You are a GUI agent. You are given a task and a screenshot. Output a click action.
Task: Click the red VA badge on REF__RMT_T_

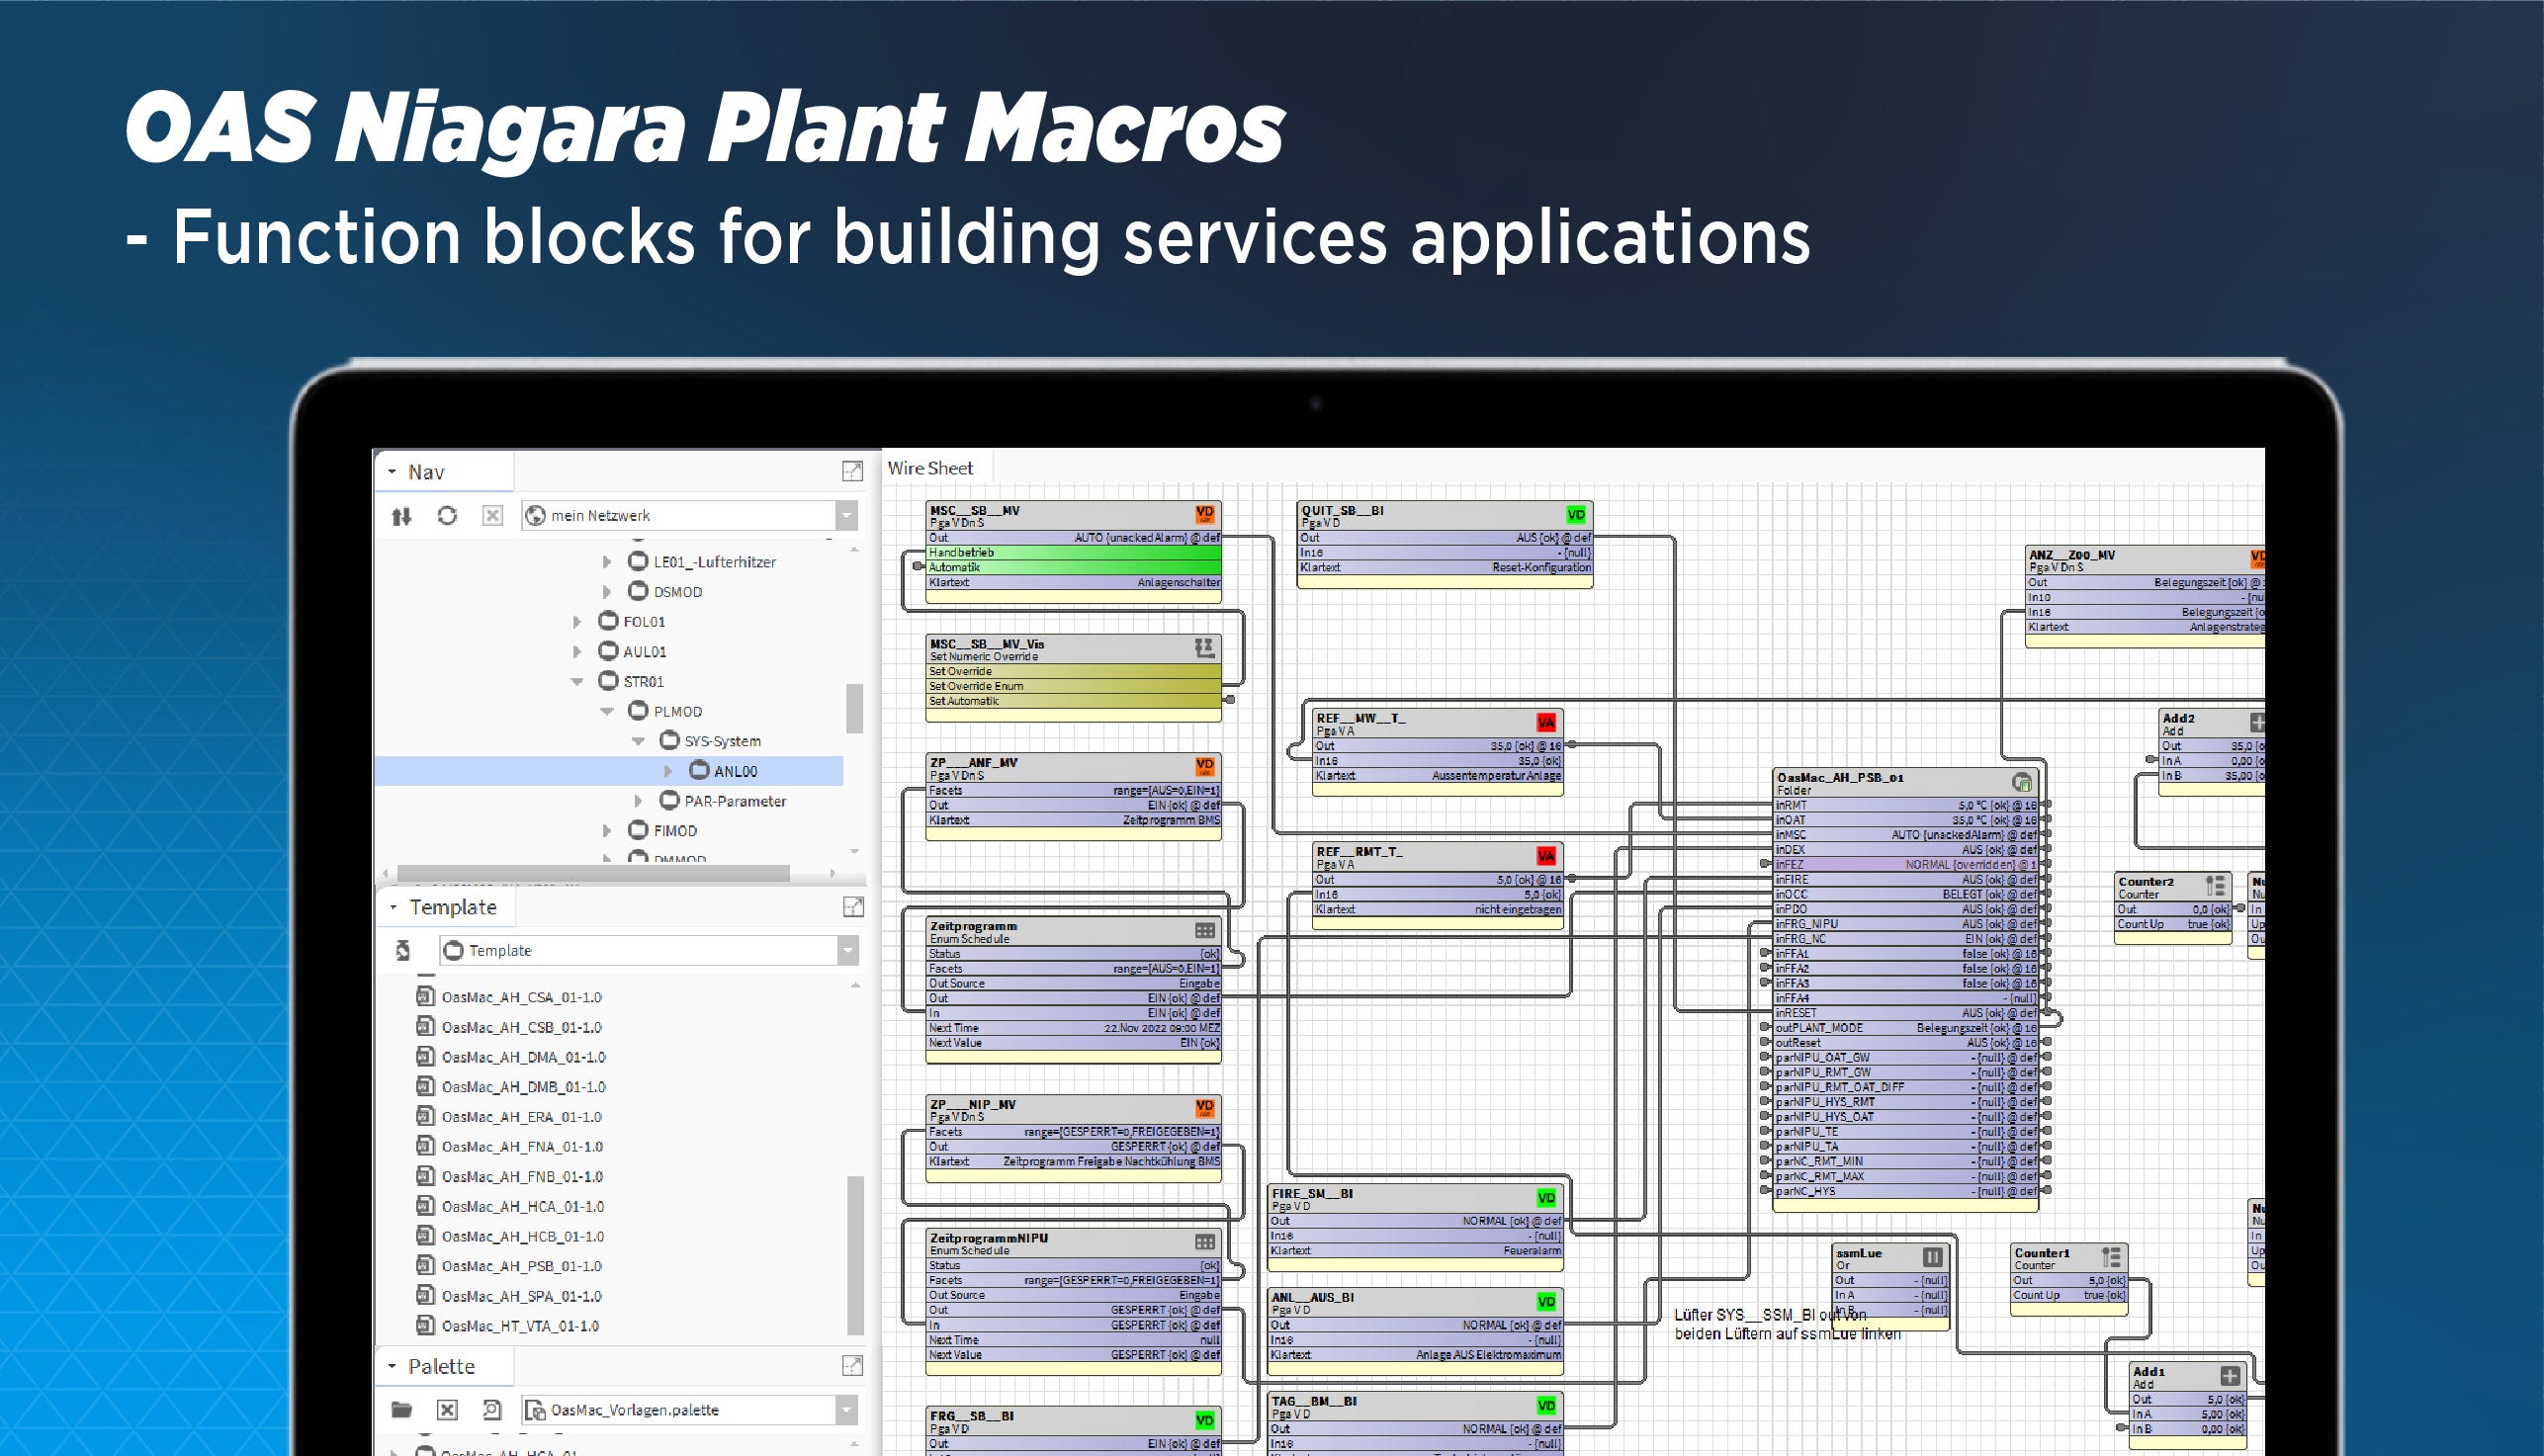tap(1546, 856)
